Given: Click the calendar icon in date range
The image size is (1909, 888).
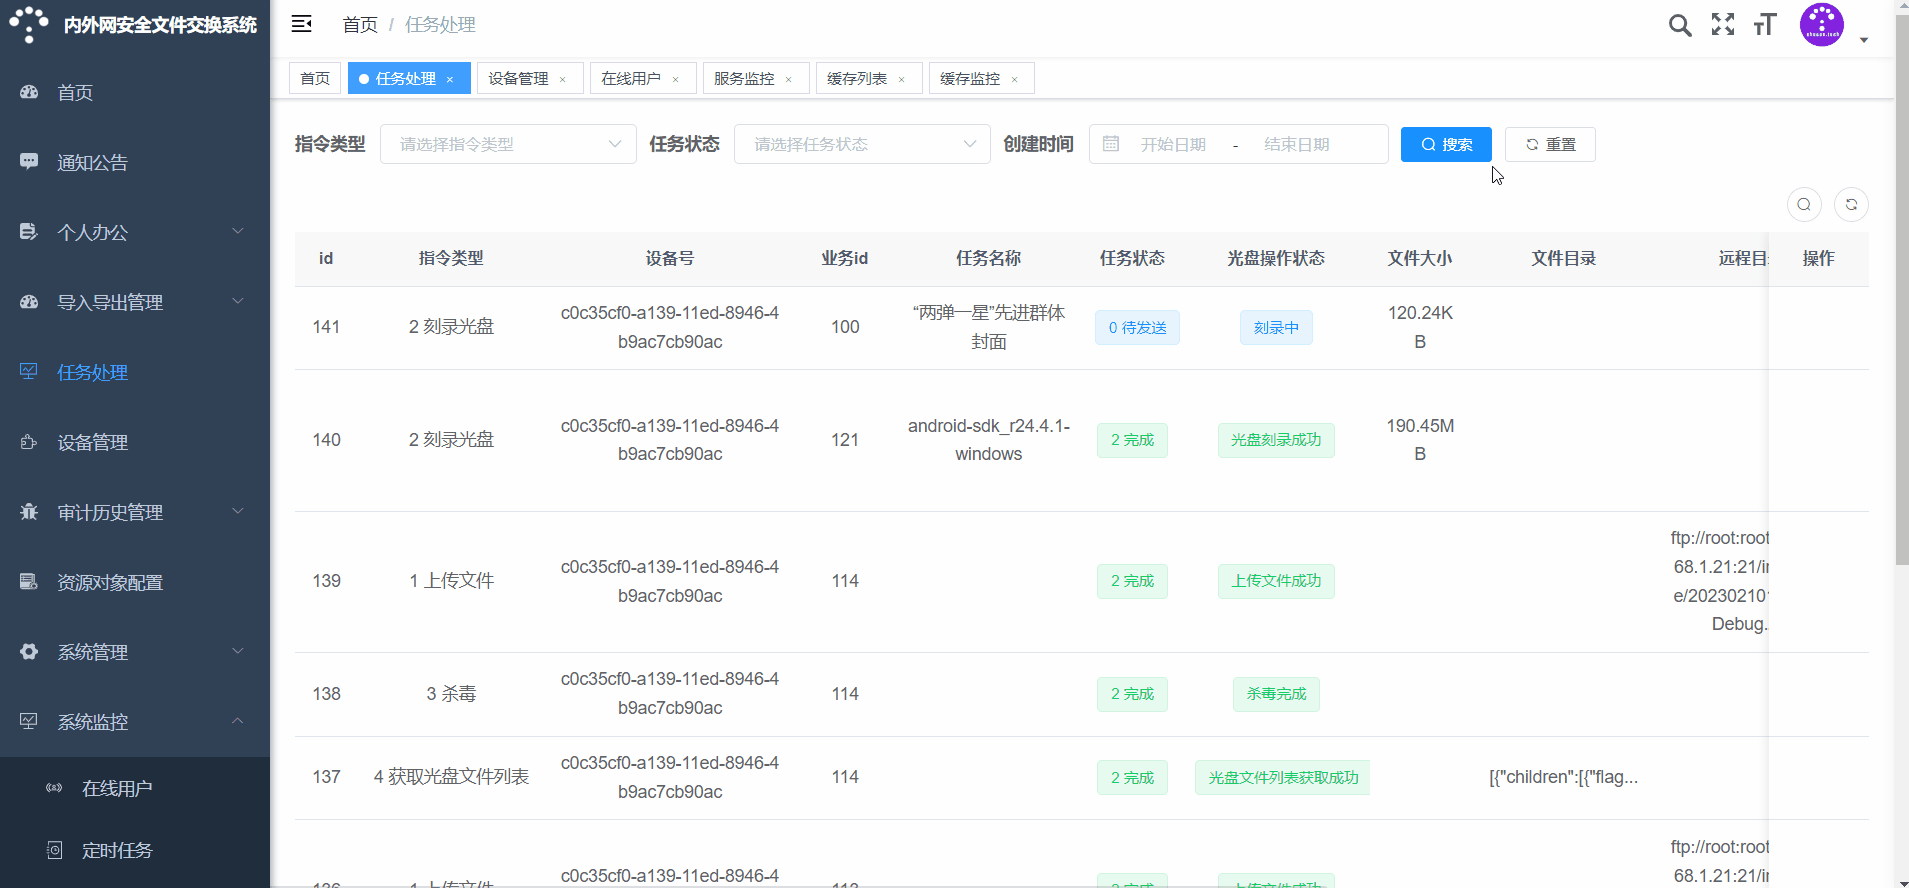Looking at the screenshot, I should pyautogui.click(x=1111, y=144).
